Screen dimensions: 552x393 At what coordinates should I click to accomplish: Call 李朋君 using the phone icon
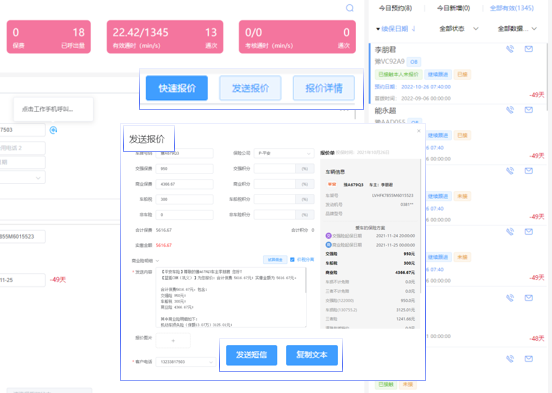(x=510, y=49)
